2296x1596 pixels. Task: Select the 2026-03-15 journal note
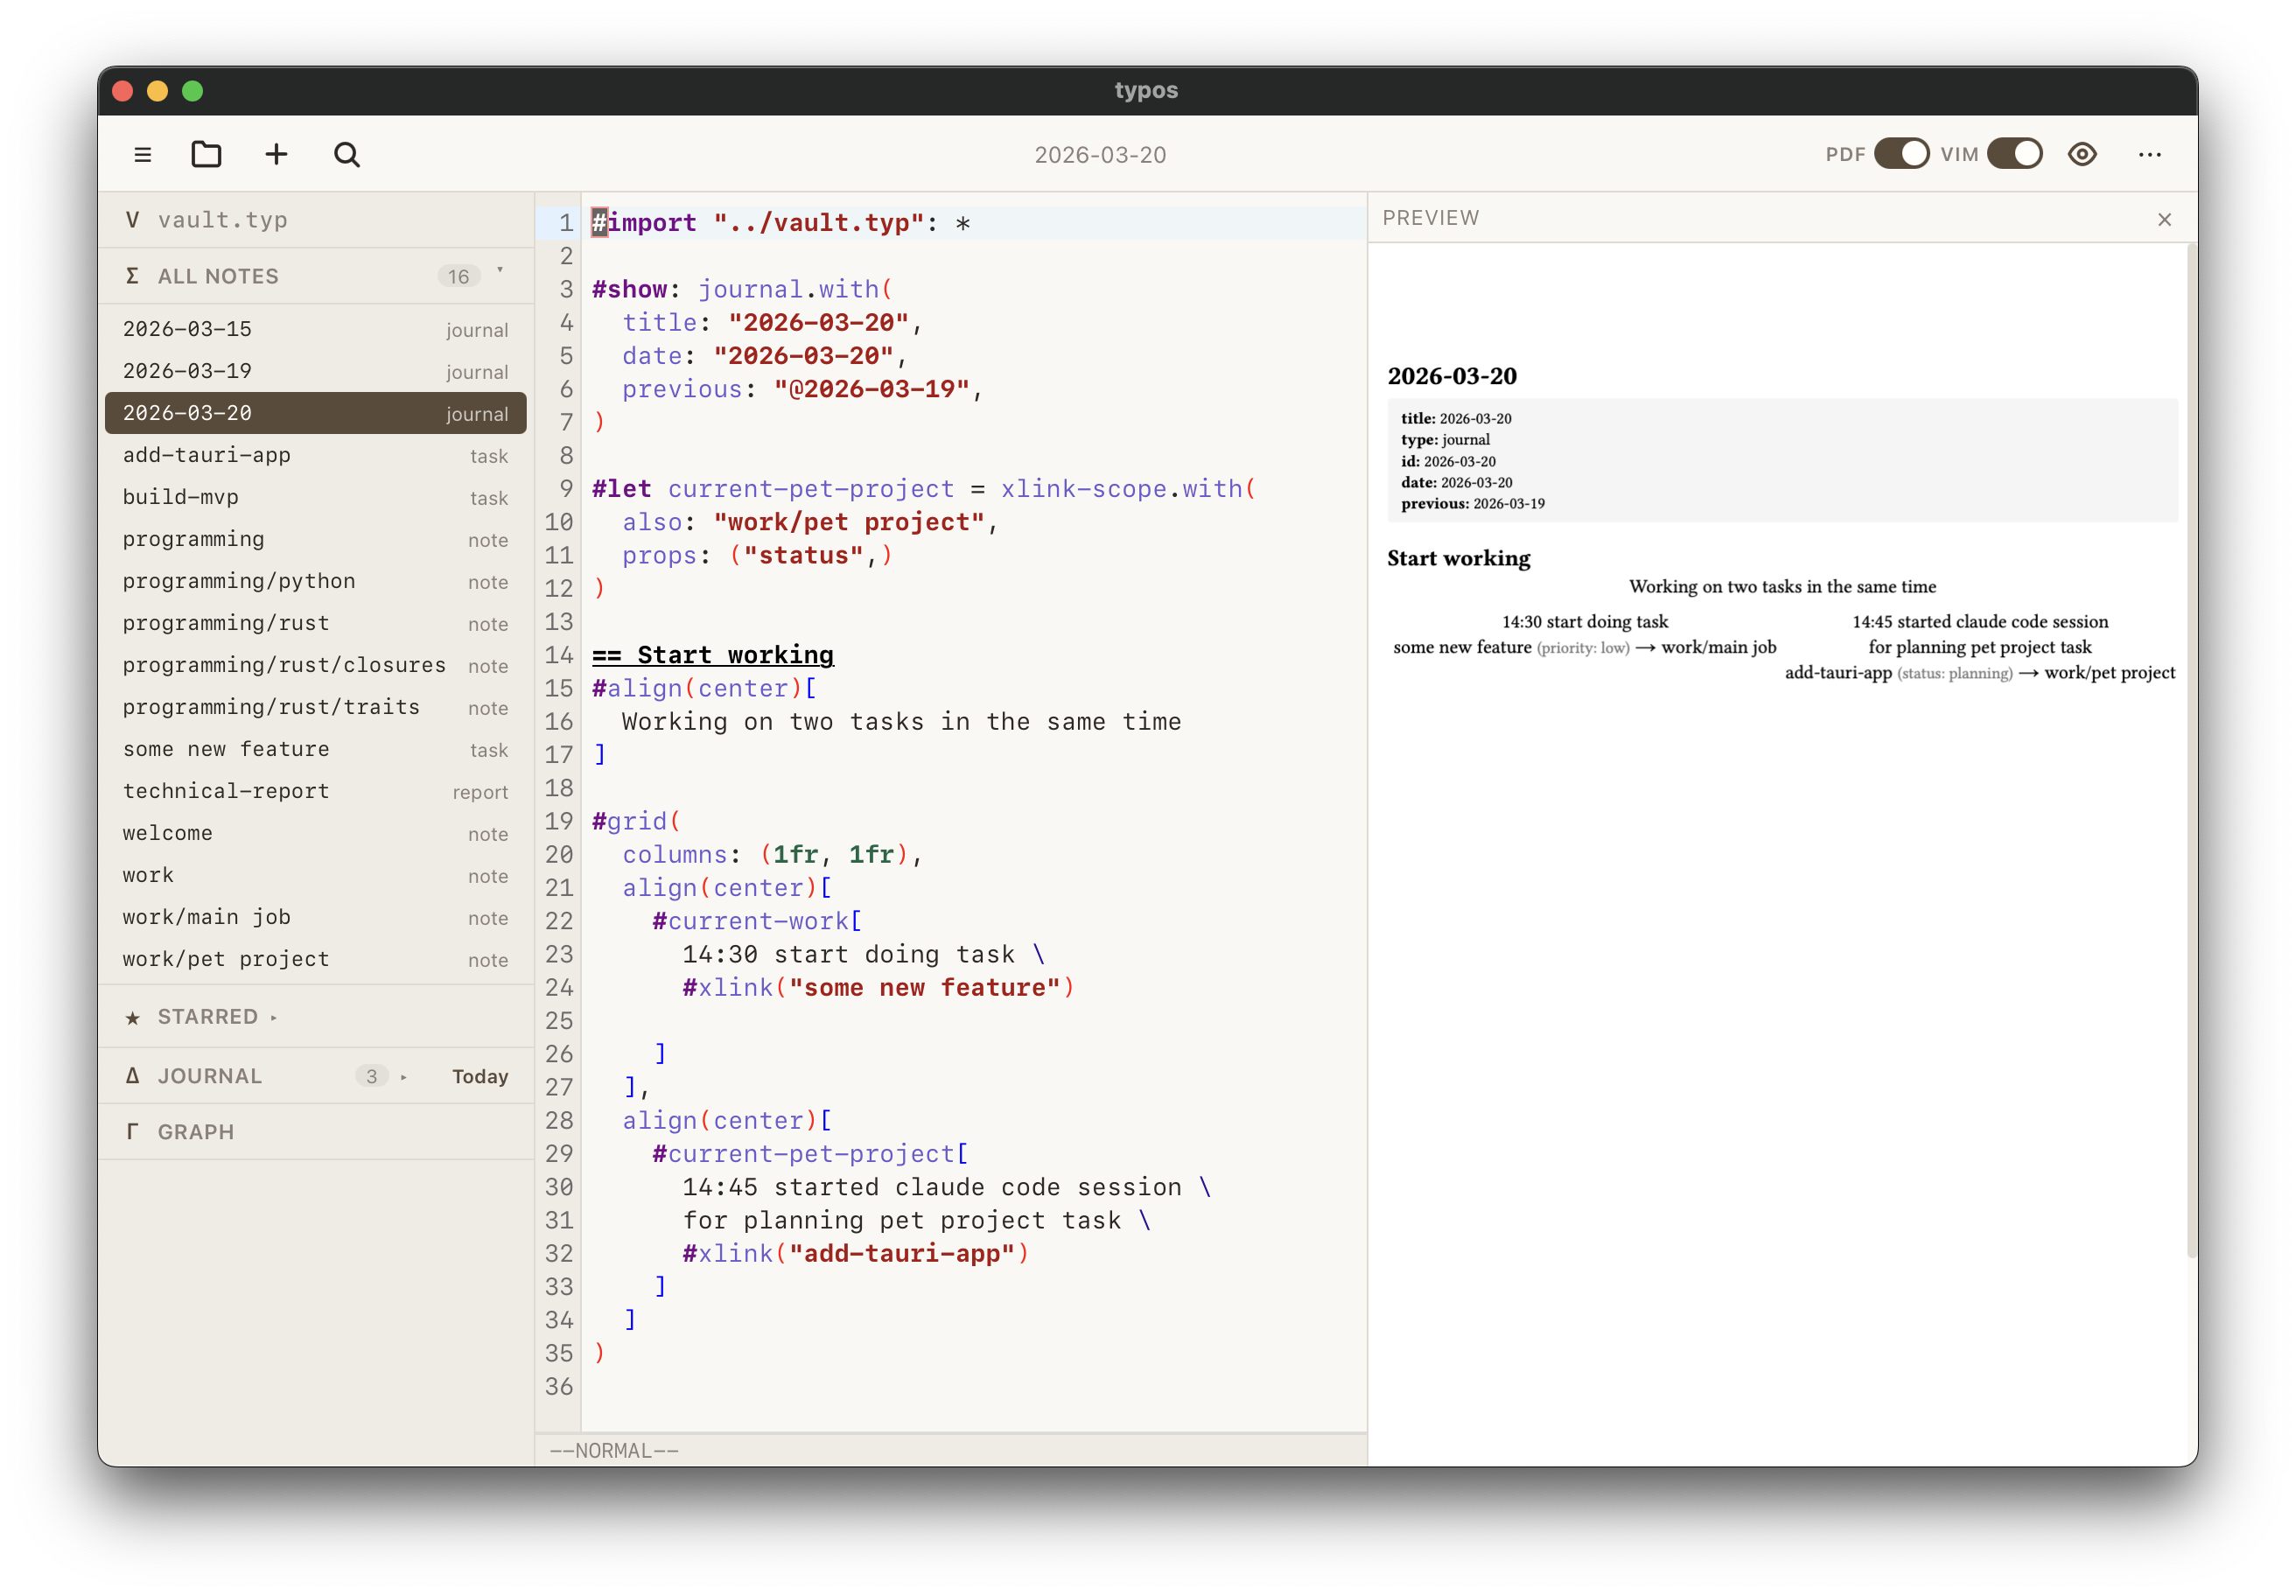[x=188, y=328]
